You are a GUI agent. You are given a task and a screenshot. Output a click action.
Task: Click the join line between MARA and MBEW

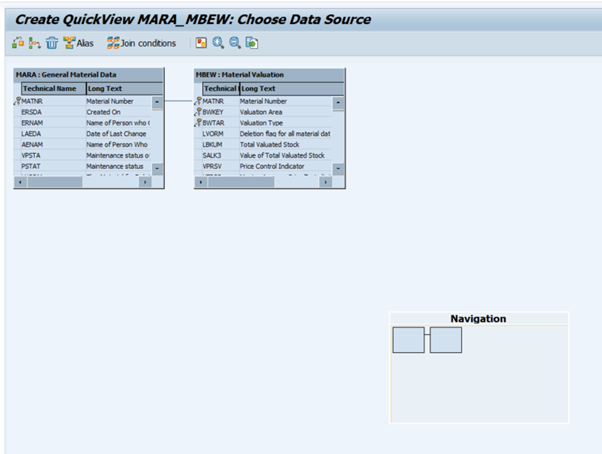pyautogui.click(x=179, y=101)
